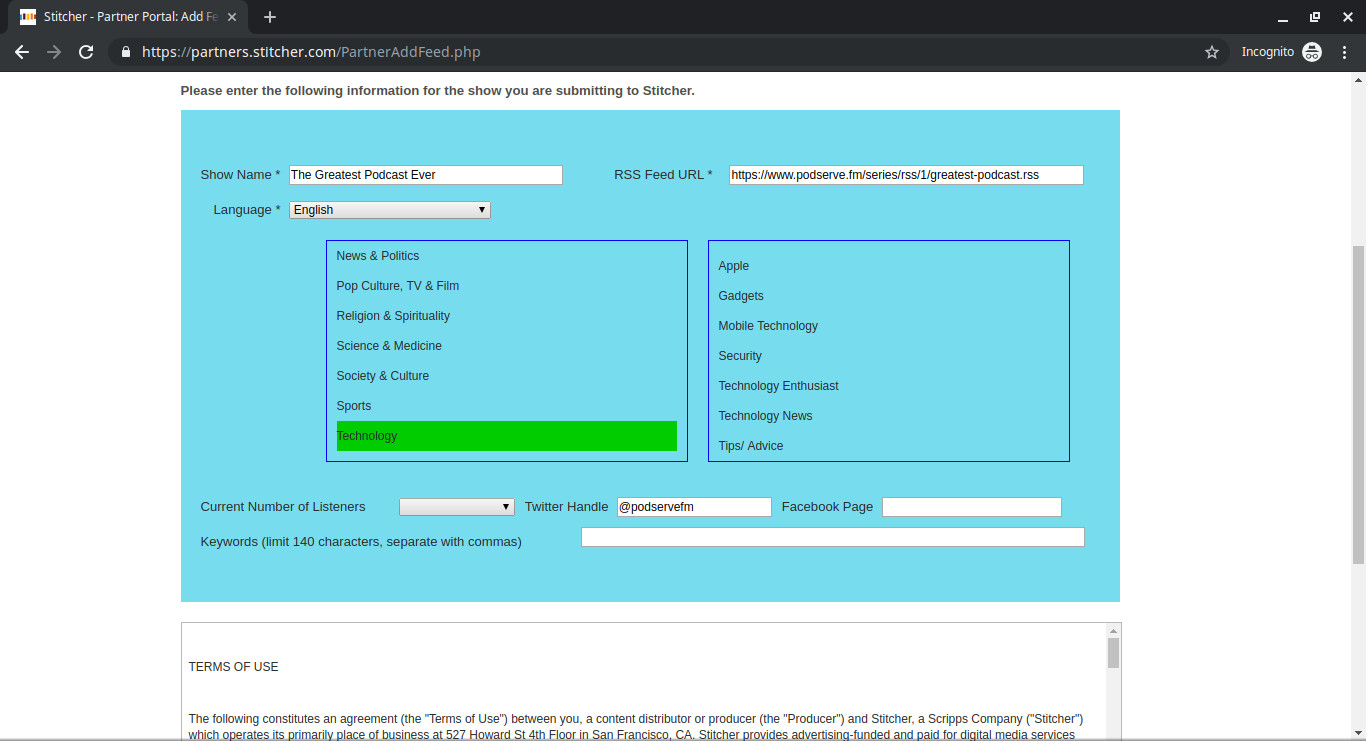Pick Society & Culture category
This screenshot has width=1366, height=741.
[x=507, y=376]
